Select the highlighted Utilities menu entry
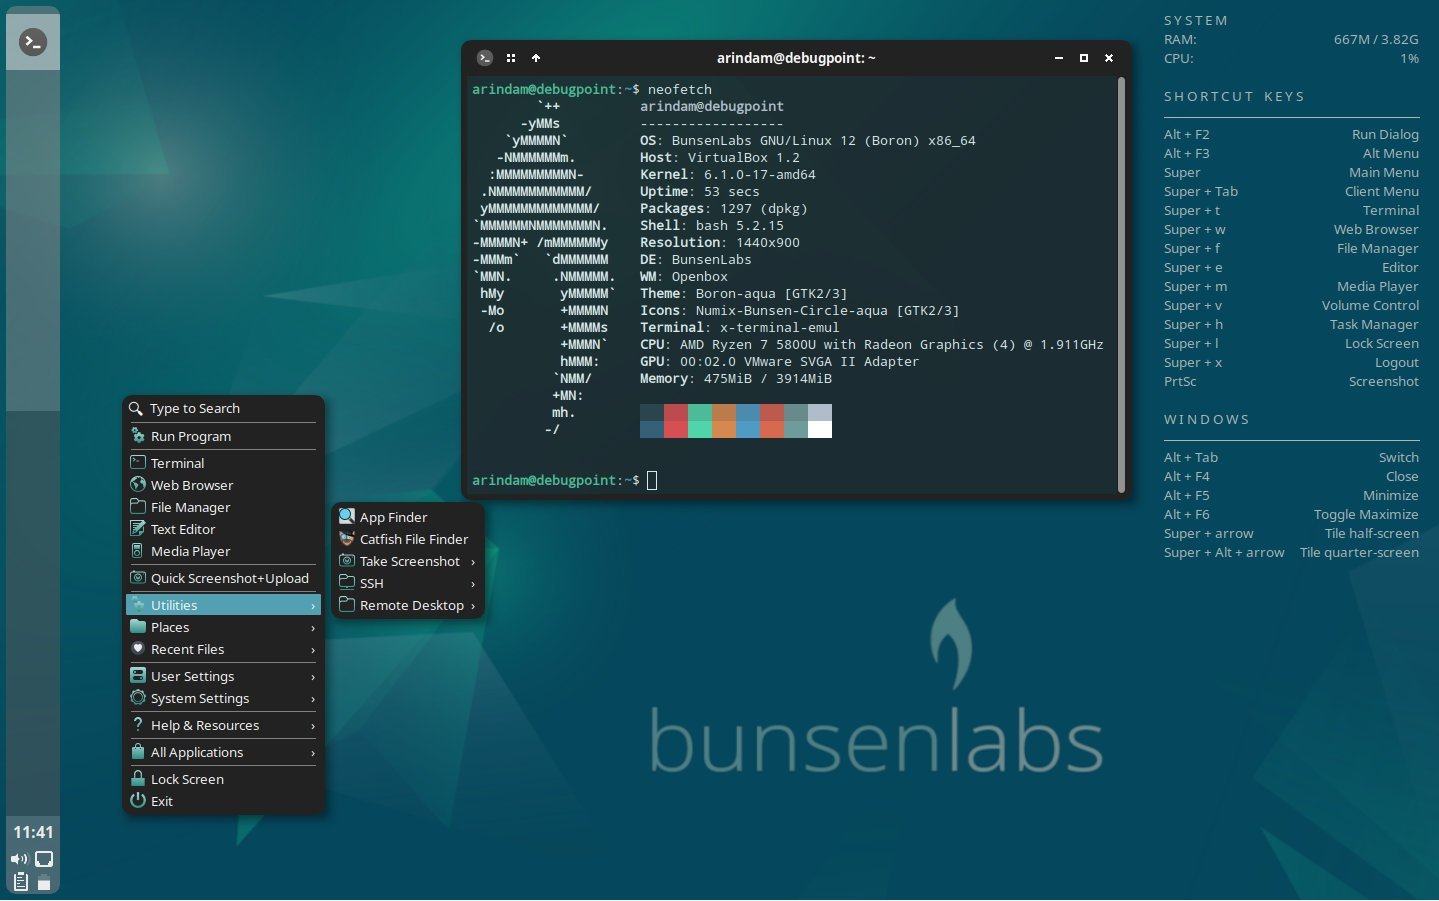This screenshot has width=1439, height=901. click(223, 605)
